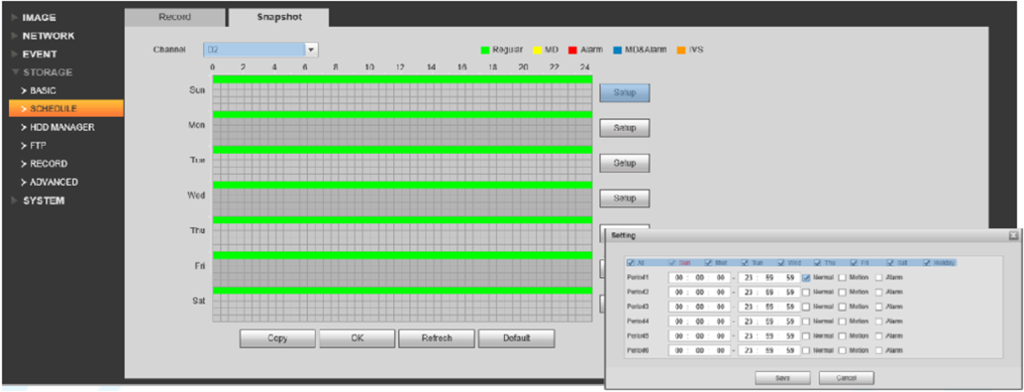Screen dimensions: 1024x392
Task: Restore schedule with Default button
Action: (x=517, y=338)
